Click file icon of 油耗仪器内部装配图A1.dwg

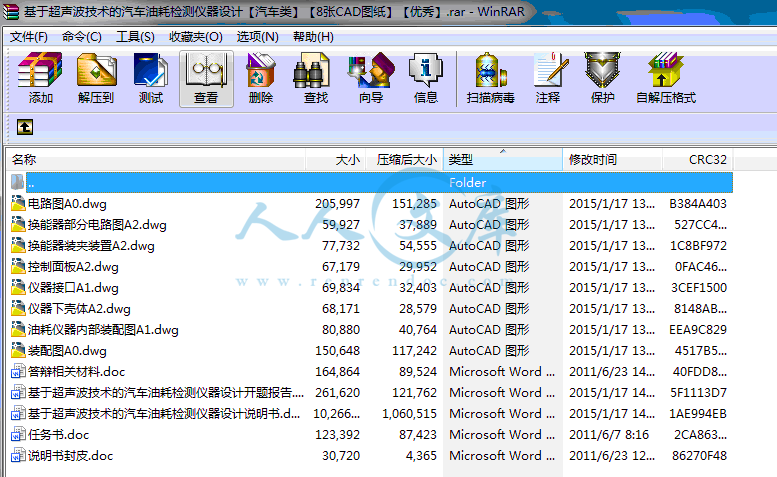[18, 329]
